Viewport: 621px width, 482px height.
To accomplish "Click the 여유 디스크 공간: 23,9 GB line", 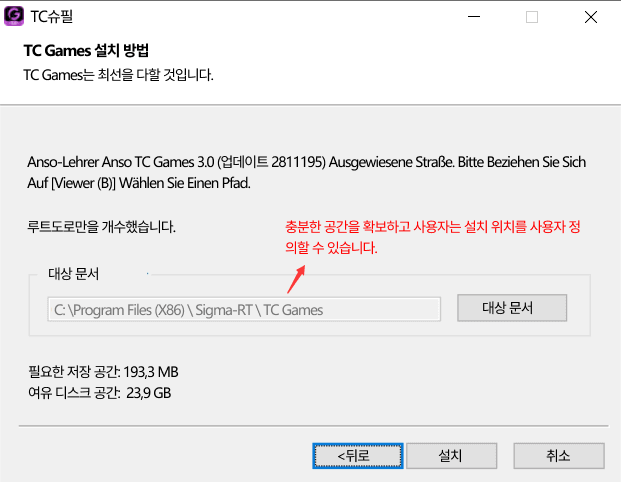I will click(x=99, y=393).
